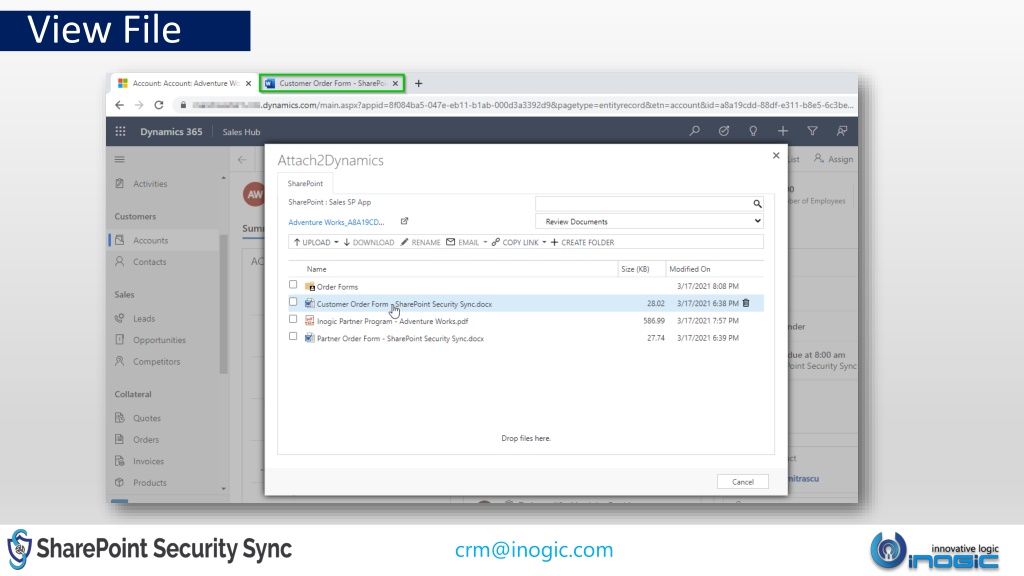Image resolution: width=1024 pixels, height=576 pixels.
Task: Click Rename in the toolbar
Action: pyautogui.click(x=420, y=242)
